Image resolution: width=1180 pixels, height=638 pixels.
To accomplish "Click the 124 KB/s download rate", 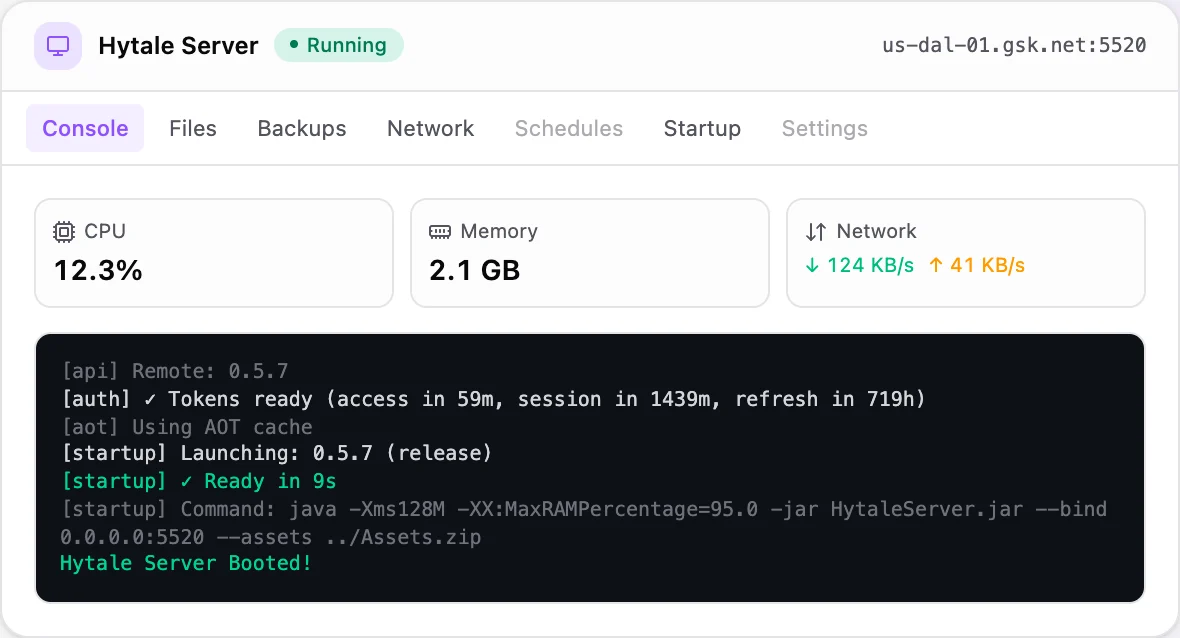I will pyautogui.click(x=871, y=265).
